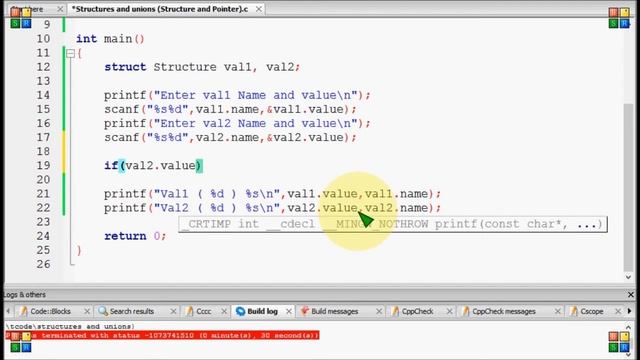Click the build log scrollbar up arrow
The height and width of the screenshot is (360, 640).
point(628,327)
